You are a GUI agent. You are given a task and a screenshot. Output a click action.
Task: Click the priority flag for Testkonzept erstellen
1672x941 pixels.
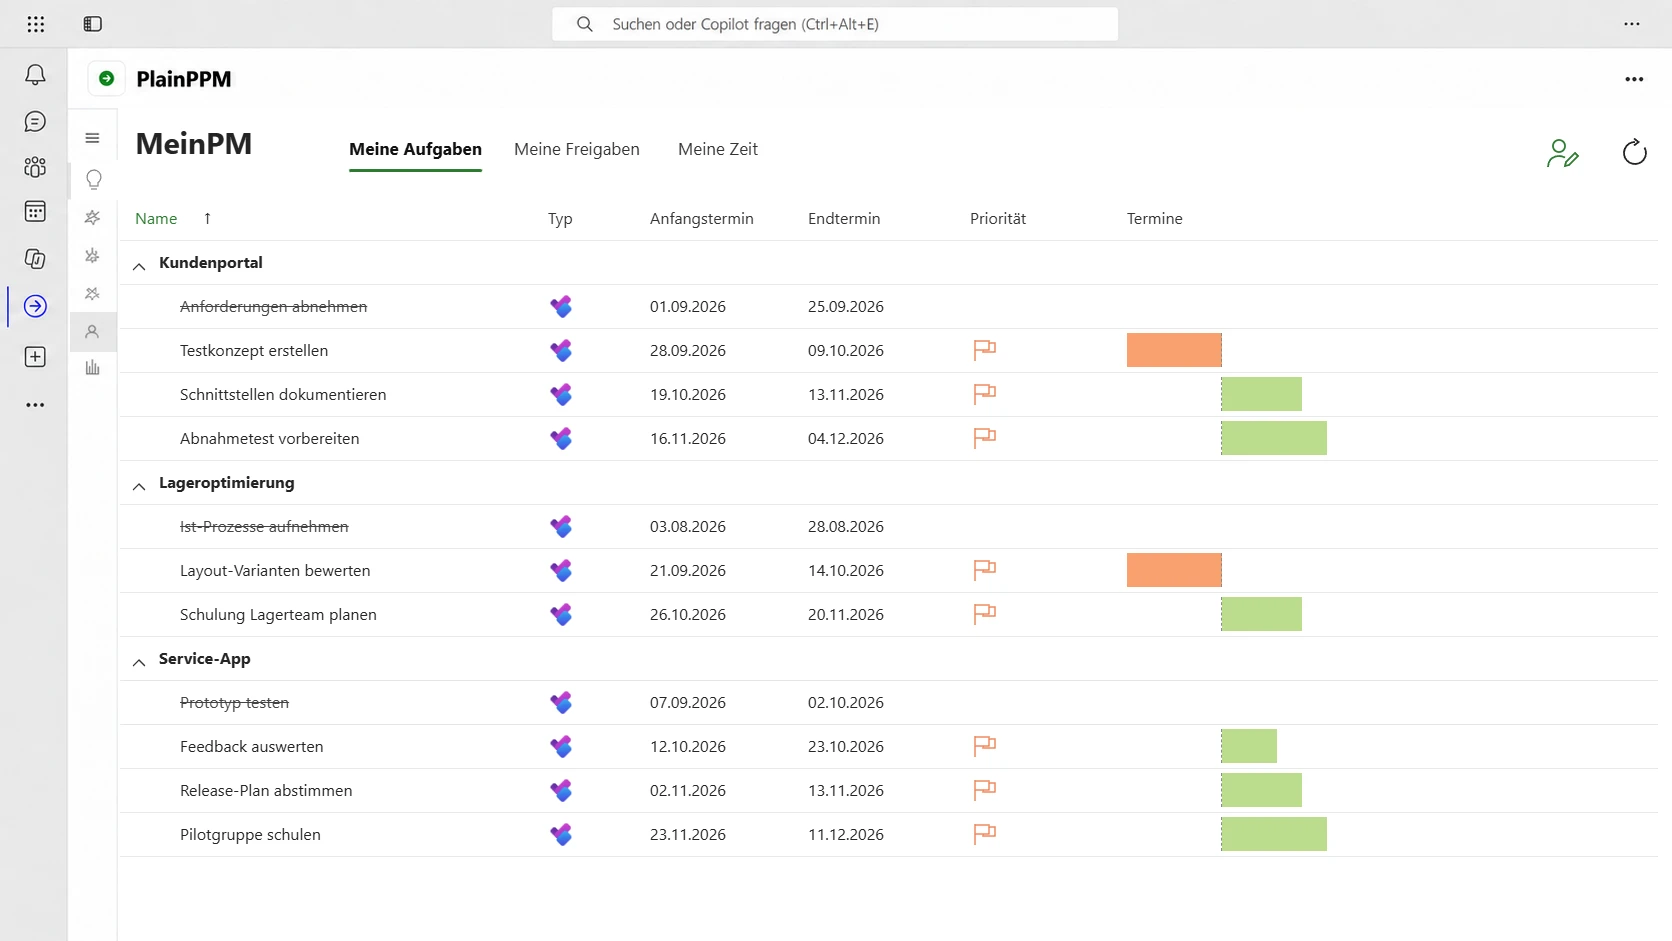985,350
